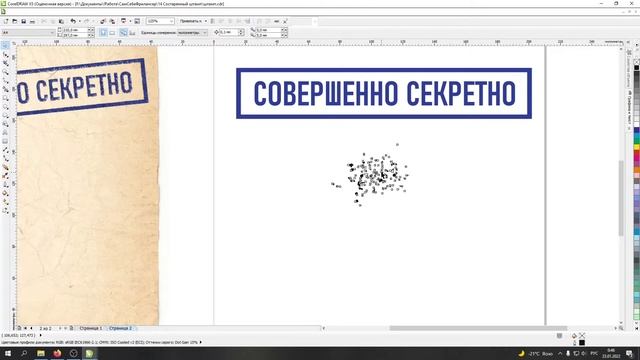640x360 pixels.
Task: Open File Explorer from the taskbar
Action: (41, 353)
